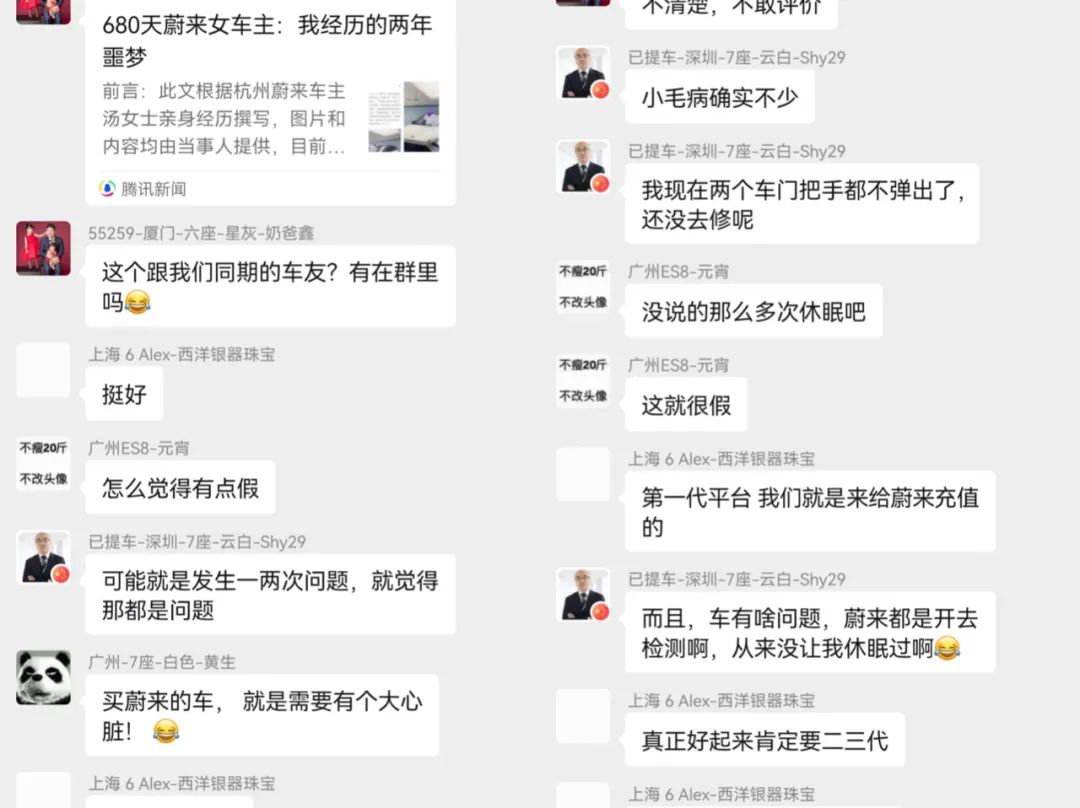Click the article preview thumbnail in the link card
Screen dimensions: 1080x808
point(404,116)
